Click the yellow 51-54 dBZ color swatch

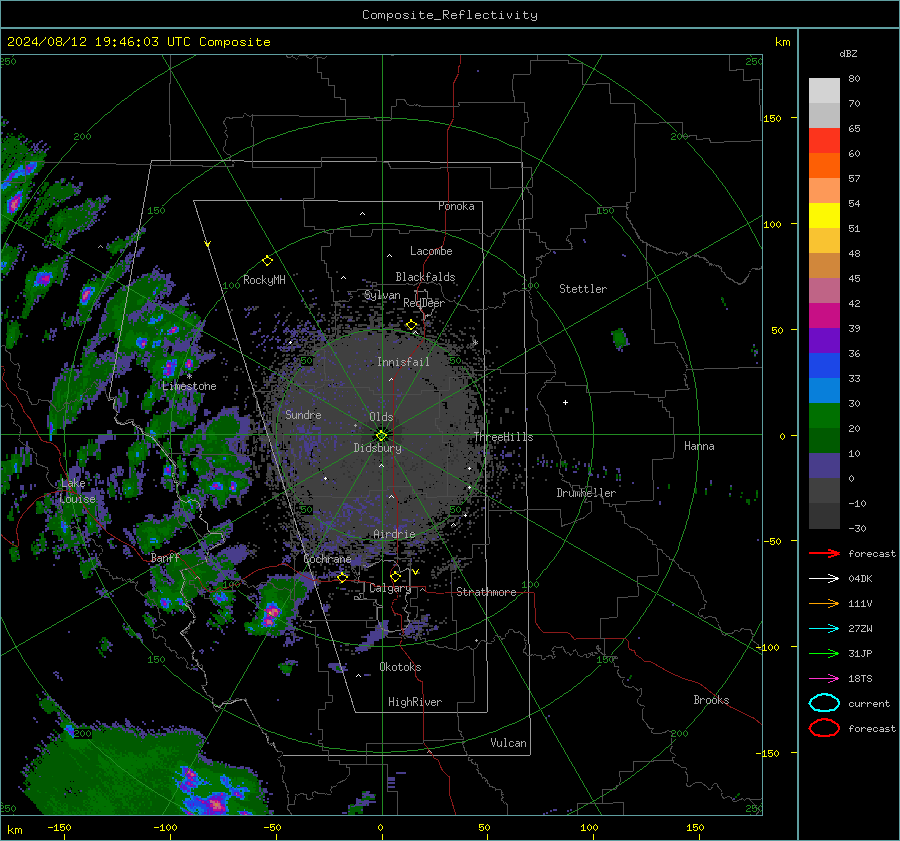coord(824,216)
